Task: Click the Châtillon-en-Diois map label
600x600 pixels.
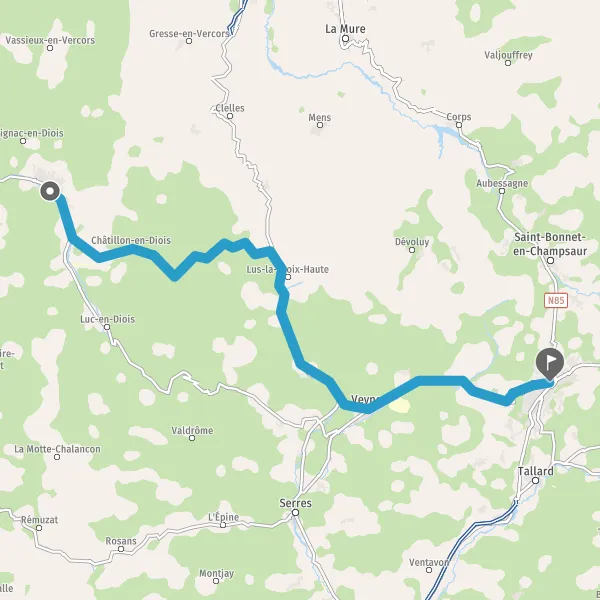Action: point(131,240)
